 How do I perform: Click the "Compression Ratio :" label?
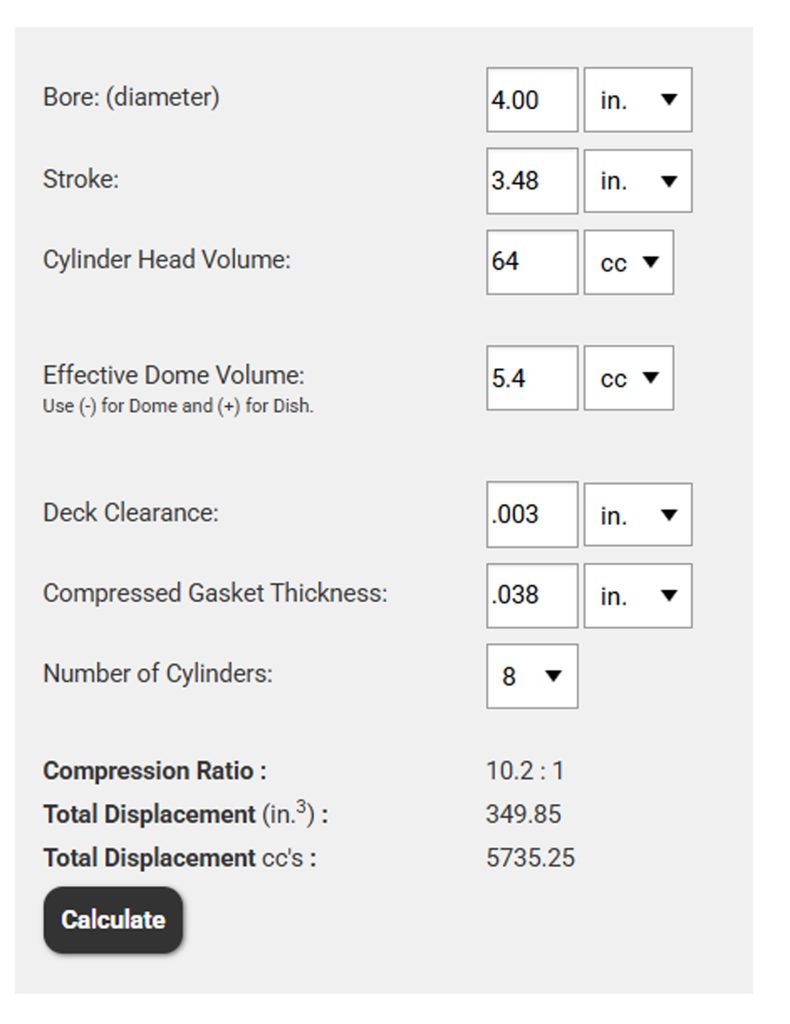pos(155,771)
